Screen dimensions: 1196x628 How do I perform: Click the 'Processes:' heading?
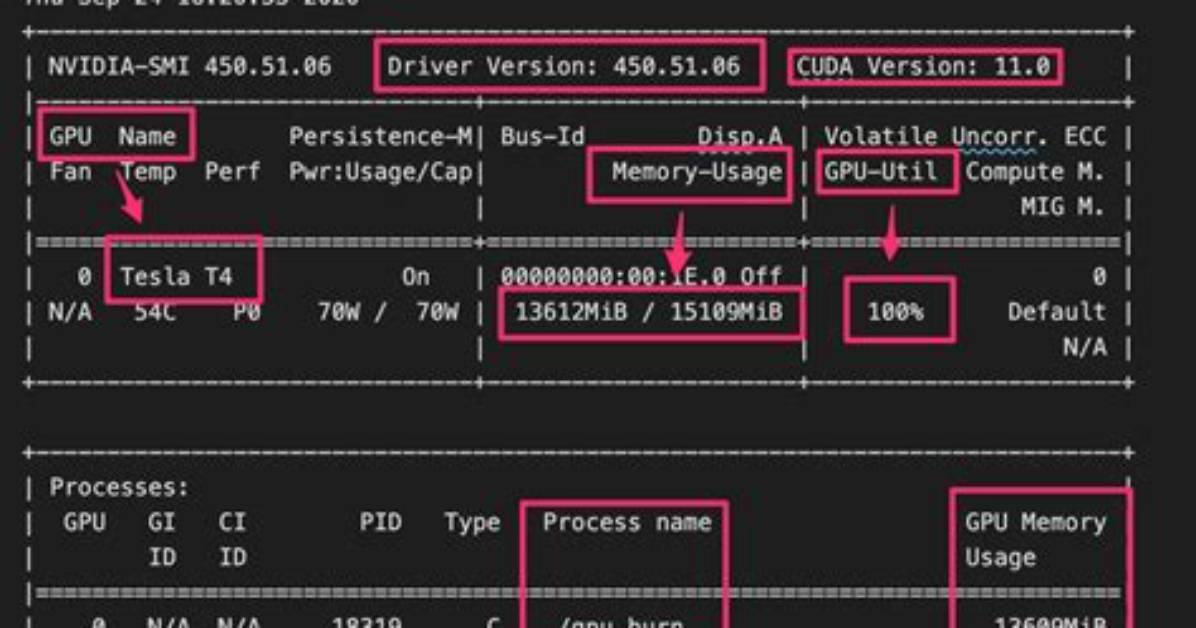click(x=119, y=487)
